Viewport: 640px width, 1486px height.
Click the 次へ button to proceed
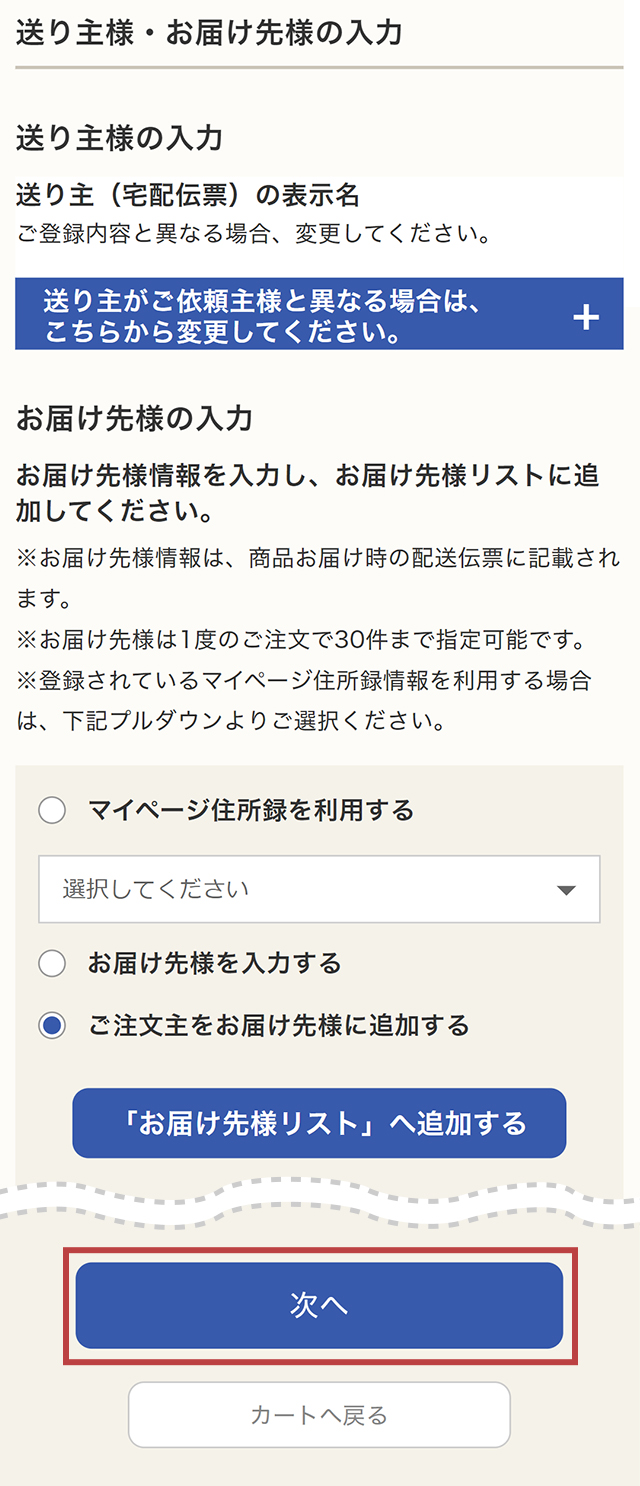click(318, 1305)
